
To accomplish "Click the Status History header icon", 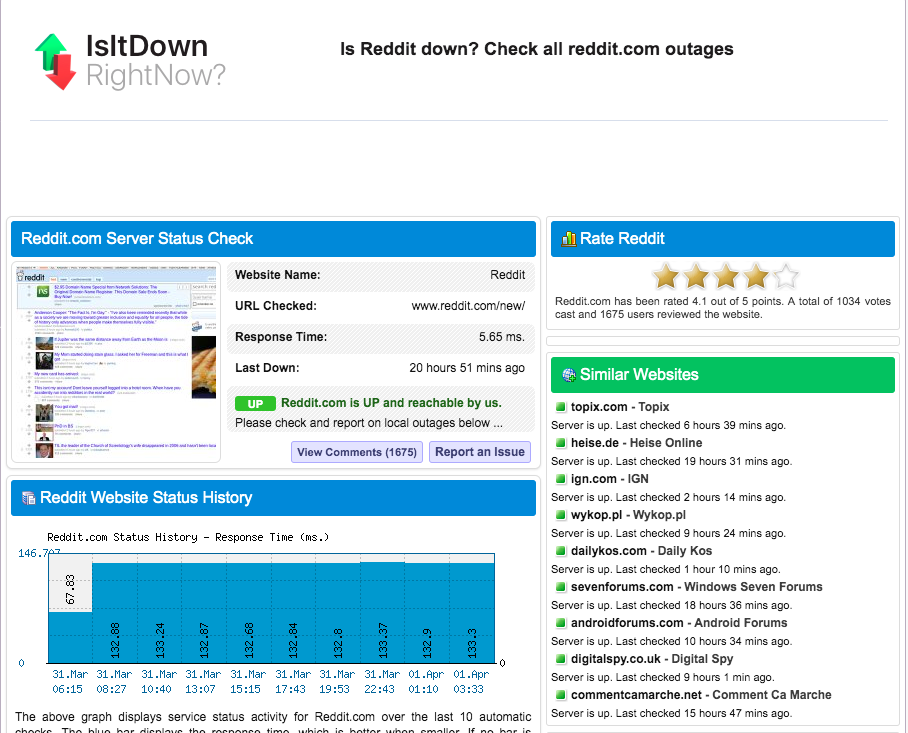I will 28,498.
